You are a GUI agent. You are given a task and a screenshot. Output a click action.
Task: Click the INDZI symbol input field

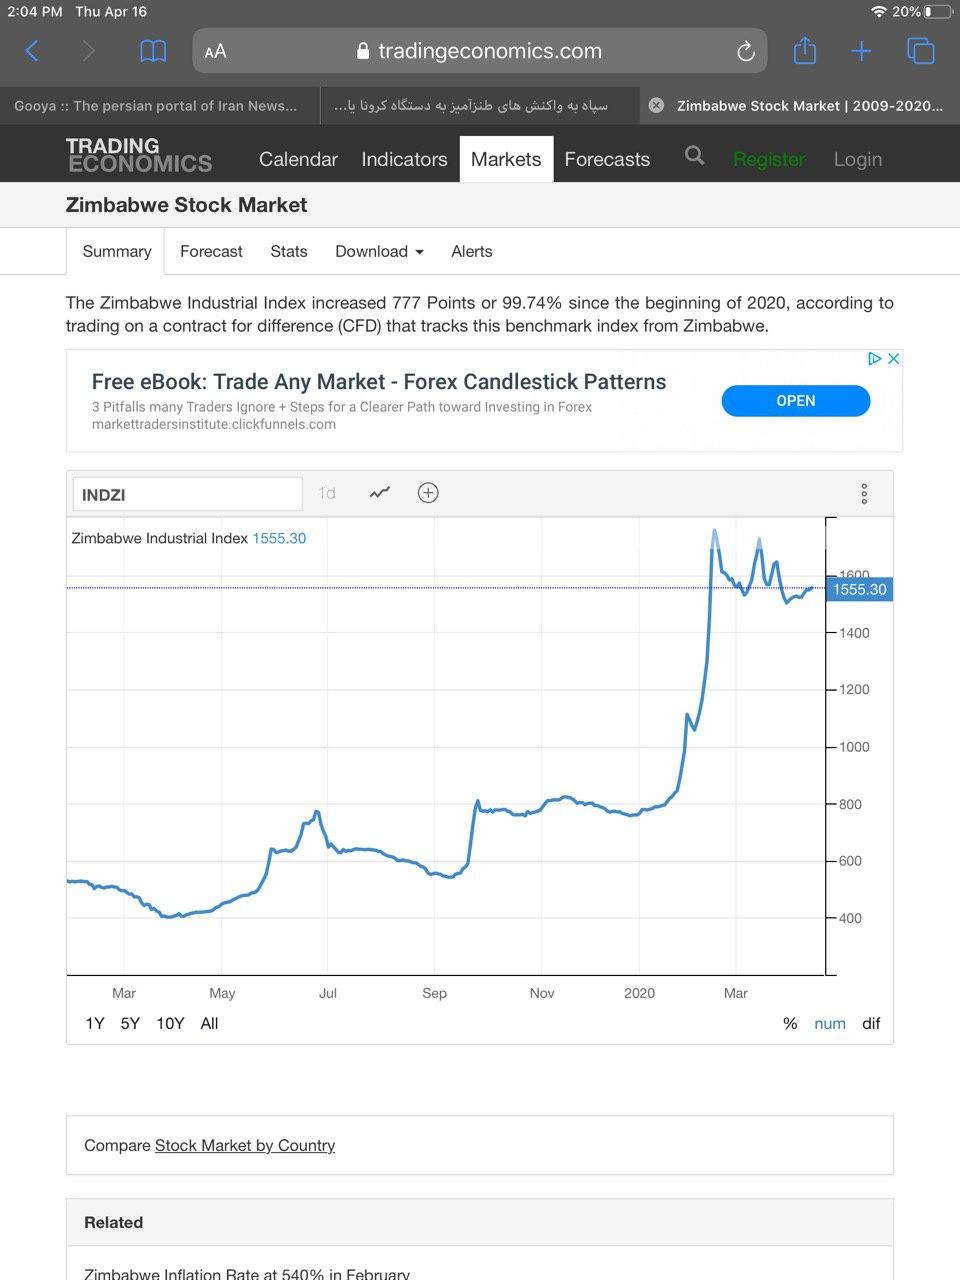coord(187,494)
